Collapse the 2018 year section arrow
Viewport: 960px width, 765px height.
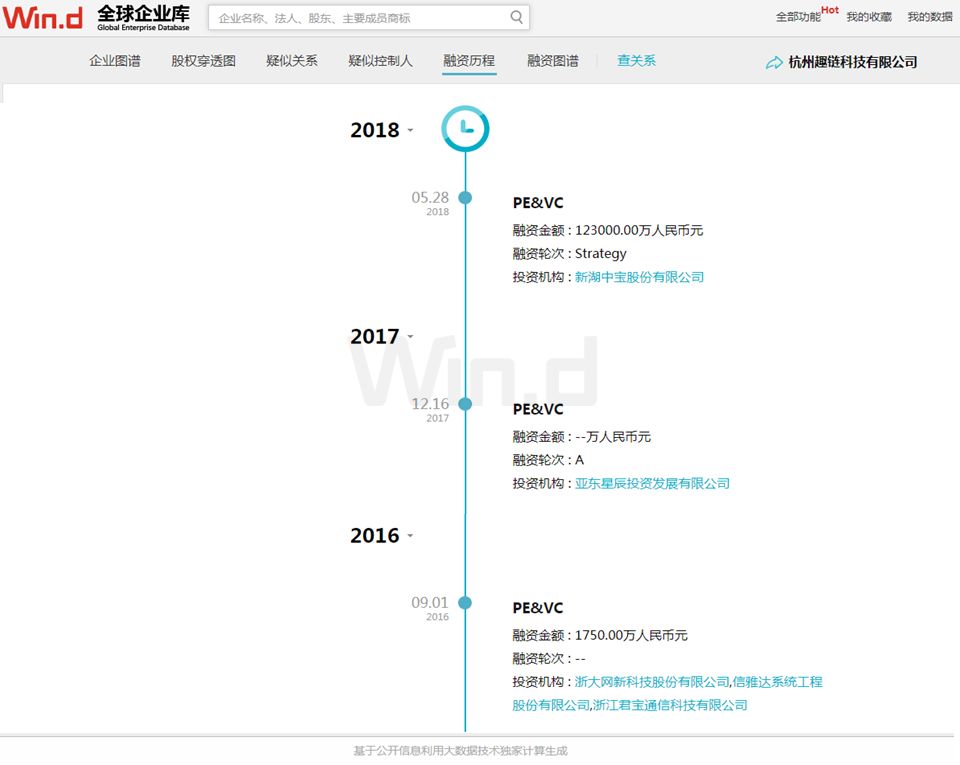click(410, 130)
